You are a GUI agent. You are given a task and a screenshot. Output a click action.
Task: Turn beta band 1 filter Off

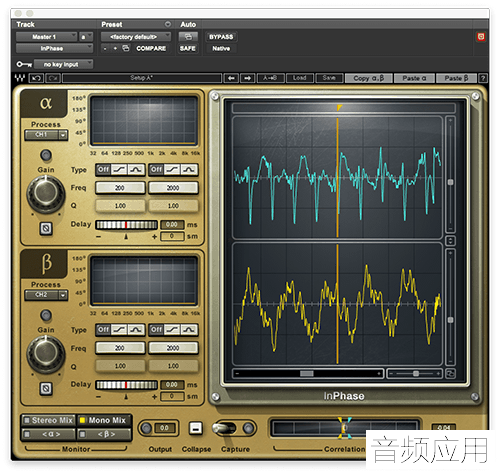103,330
